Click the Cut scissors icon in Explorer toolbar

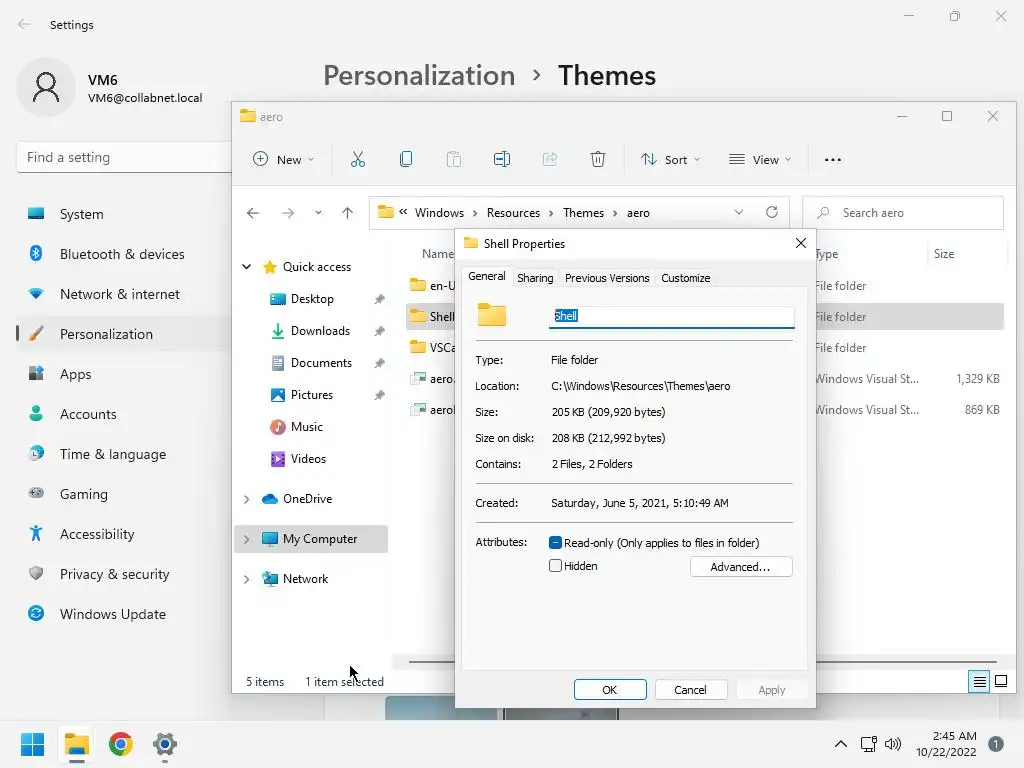coord(358,159)
